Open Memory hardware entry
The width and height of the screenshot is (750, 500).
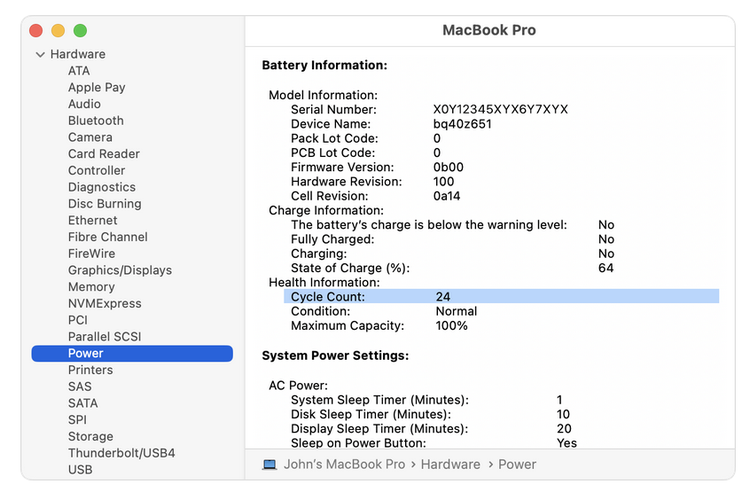click(x=91, y=287)
